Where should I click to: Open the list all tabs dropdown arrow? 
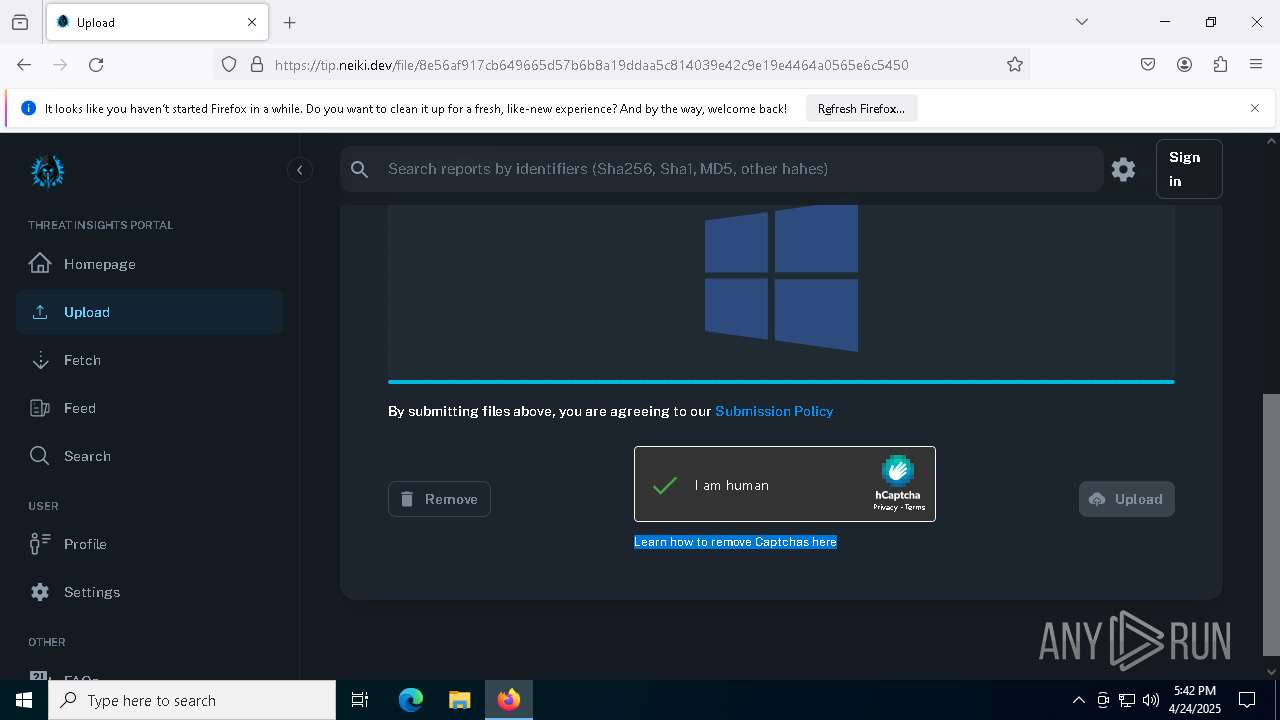(x=1081, y=22)
